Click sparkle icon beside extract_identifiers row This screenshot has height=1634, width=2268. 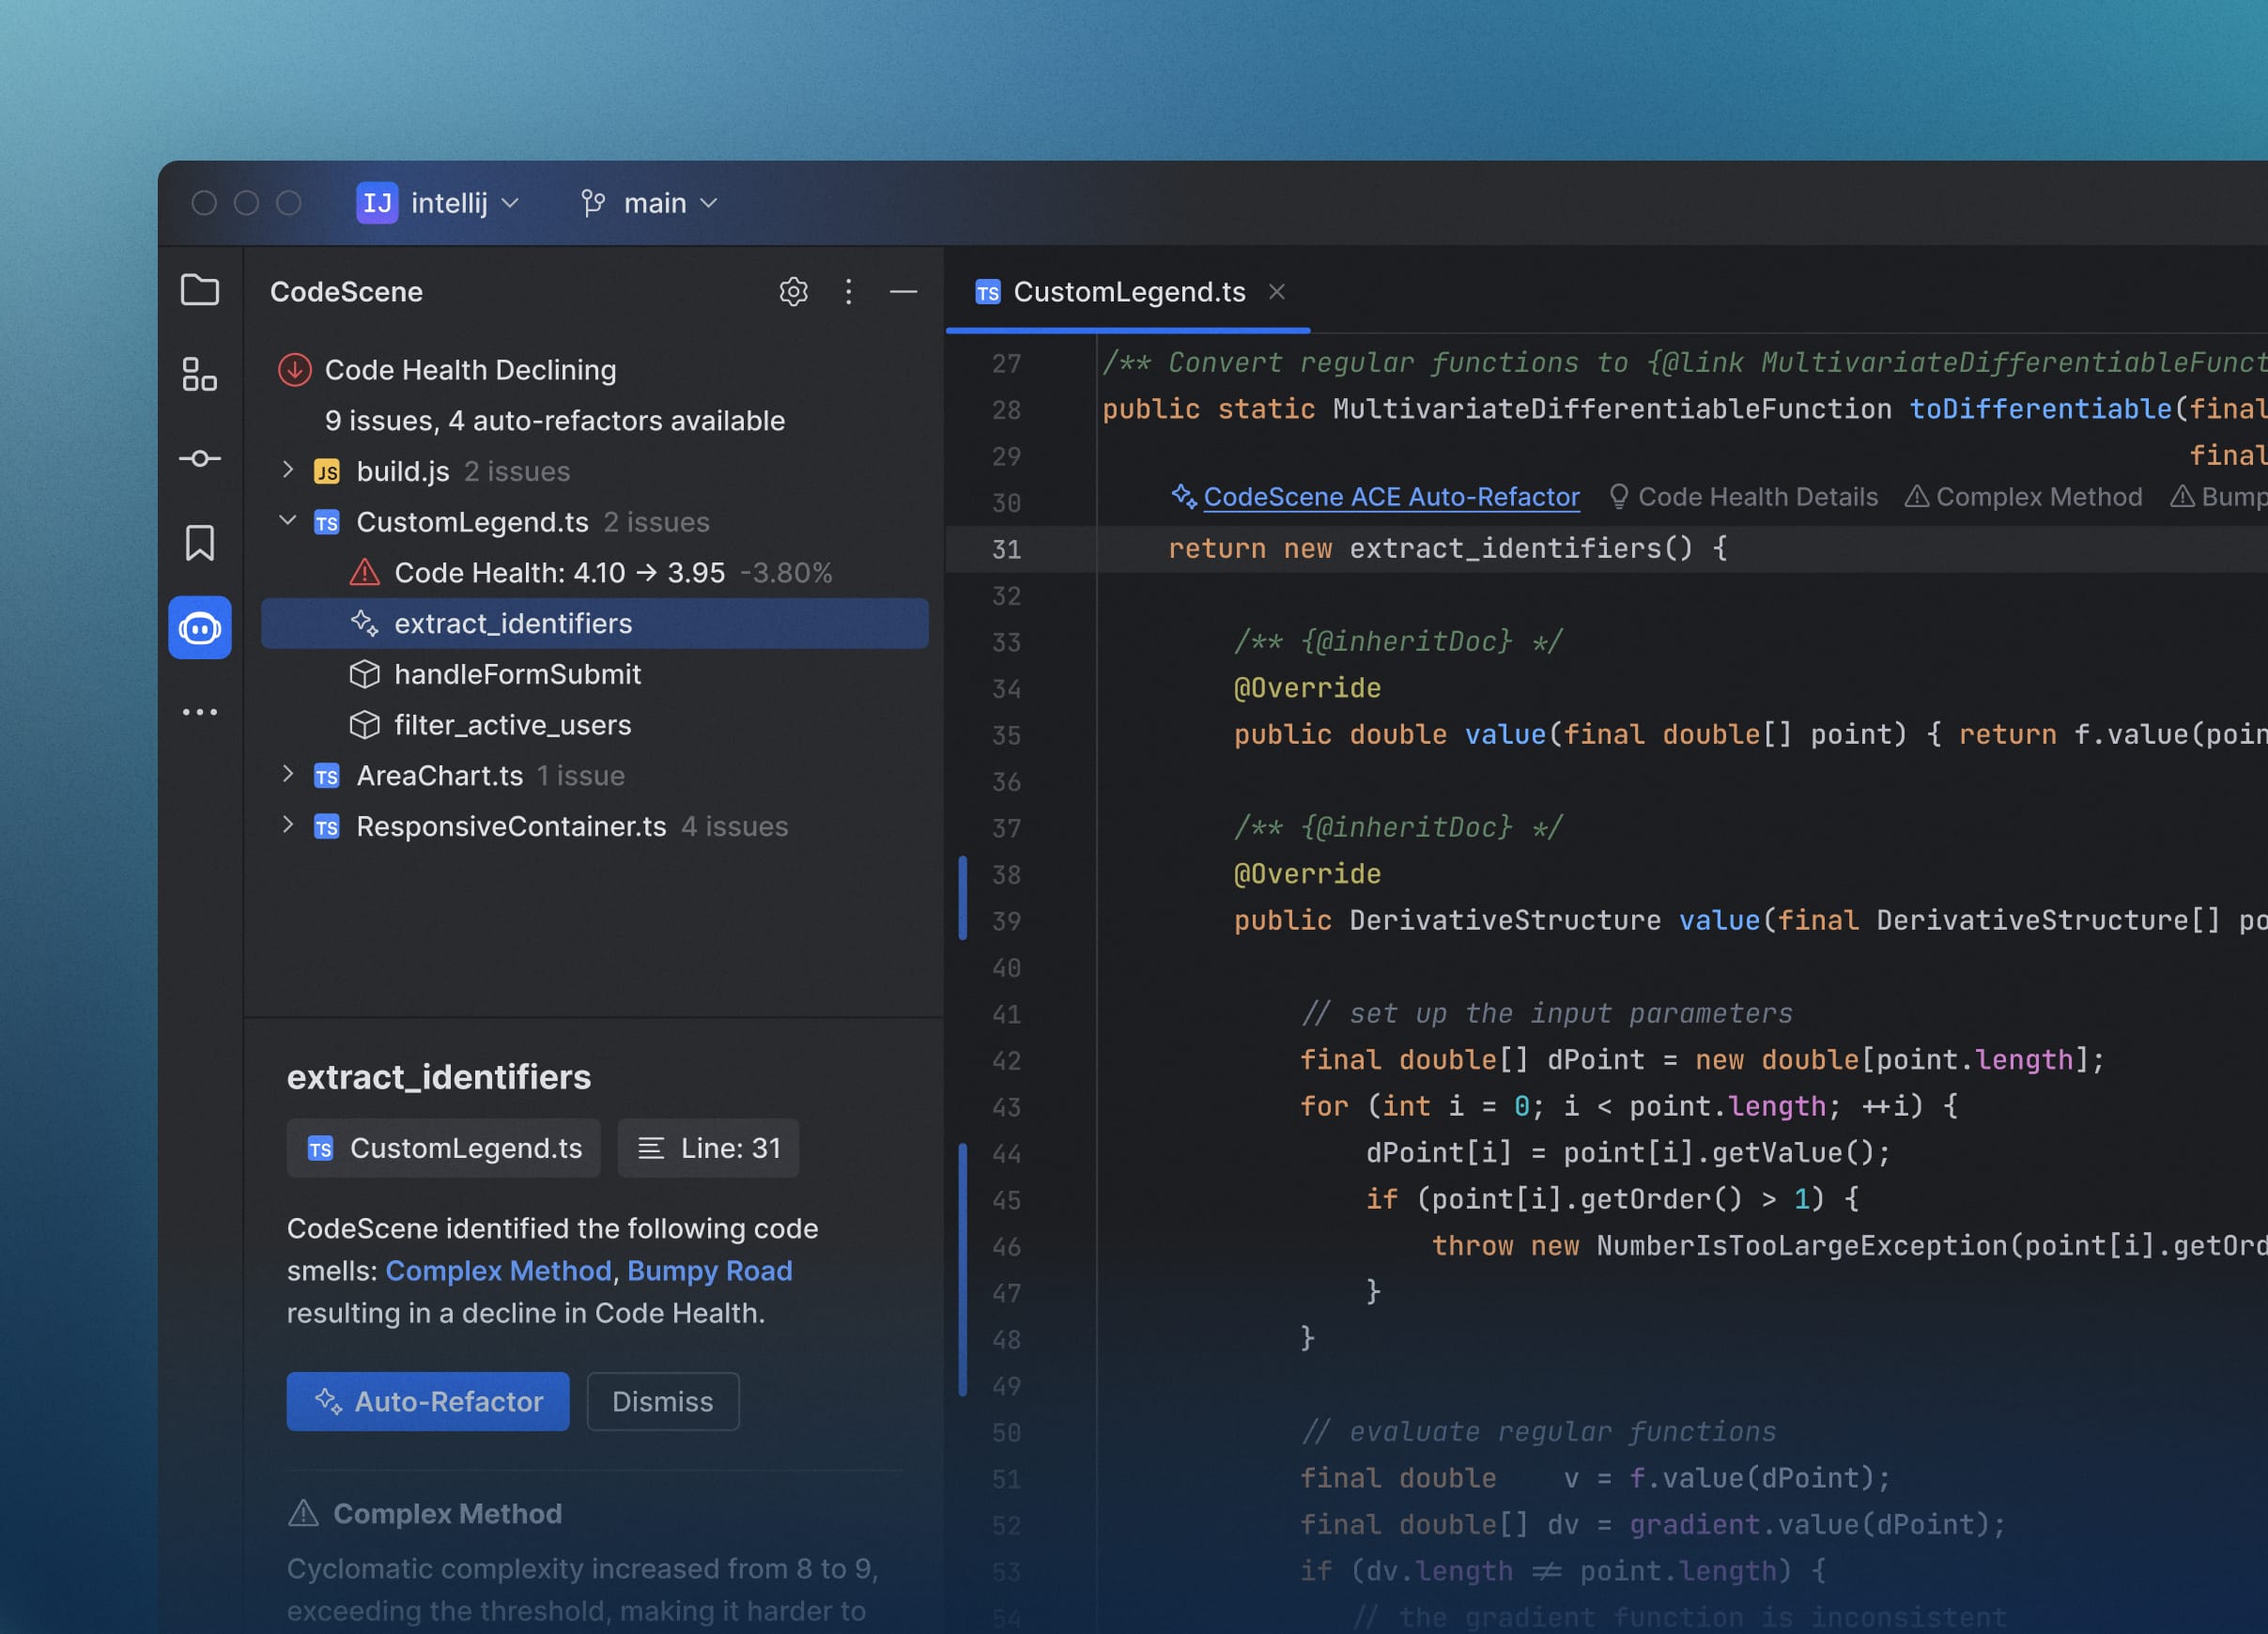pos(365,624)
